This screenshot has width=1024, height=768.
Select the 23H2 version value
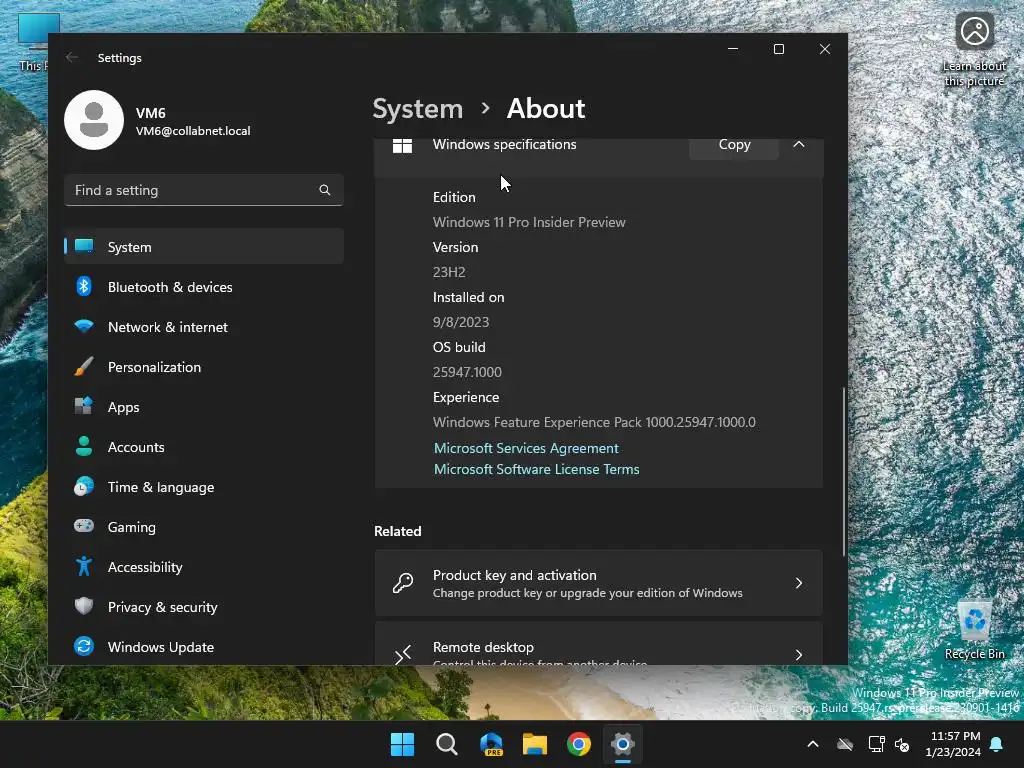[x=449, y=272]
